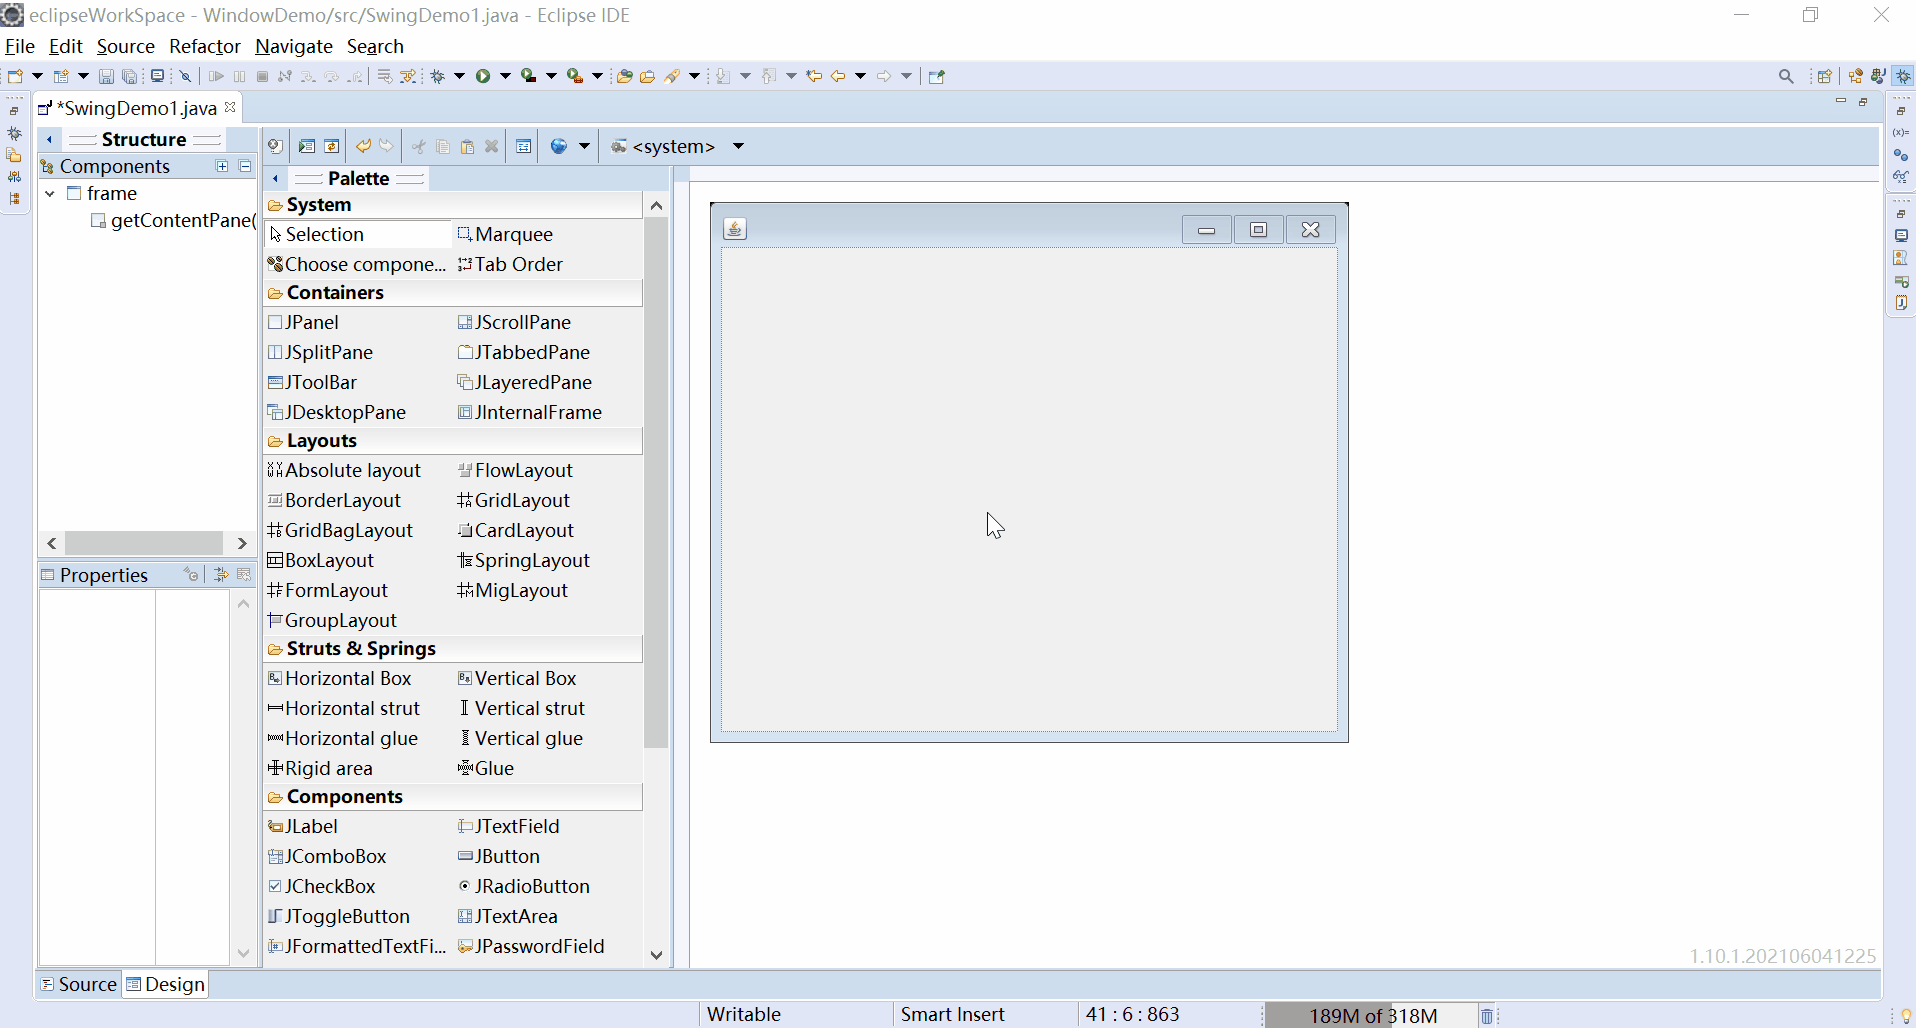This screenshot has width=1916, height=1028.
Task: Collapse the Palette panel with left arrow
Action: tap(275, 178)
